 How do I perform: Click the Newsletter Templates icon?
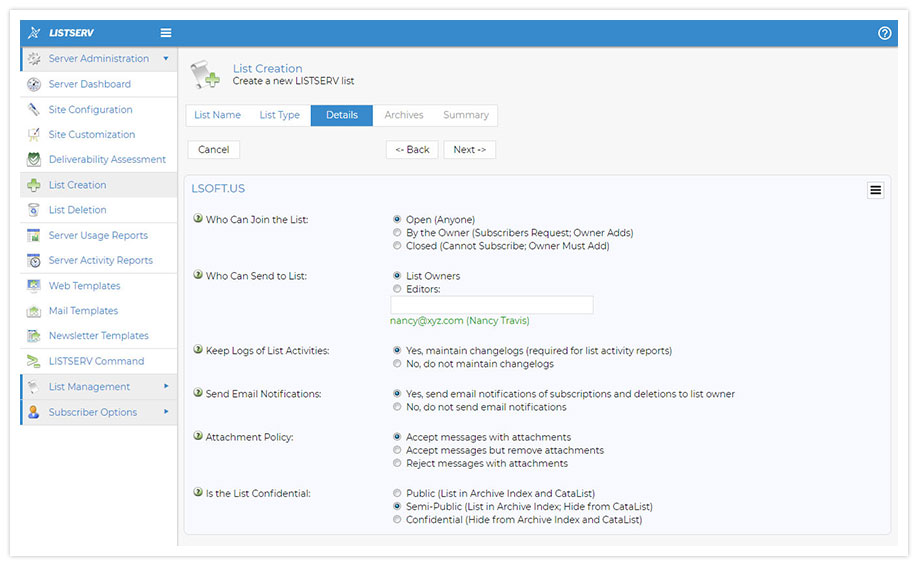pyautogui.click(x=34, y=336)
